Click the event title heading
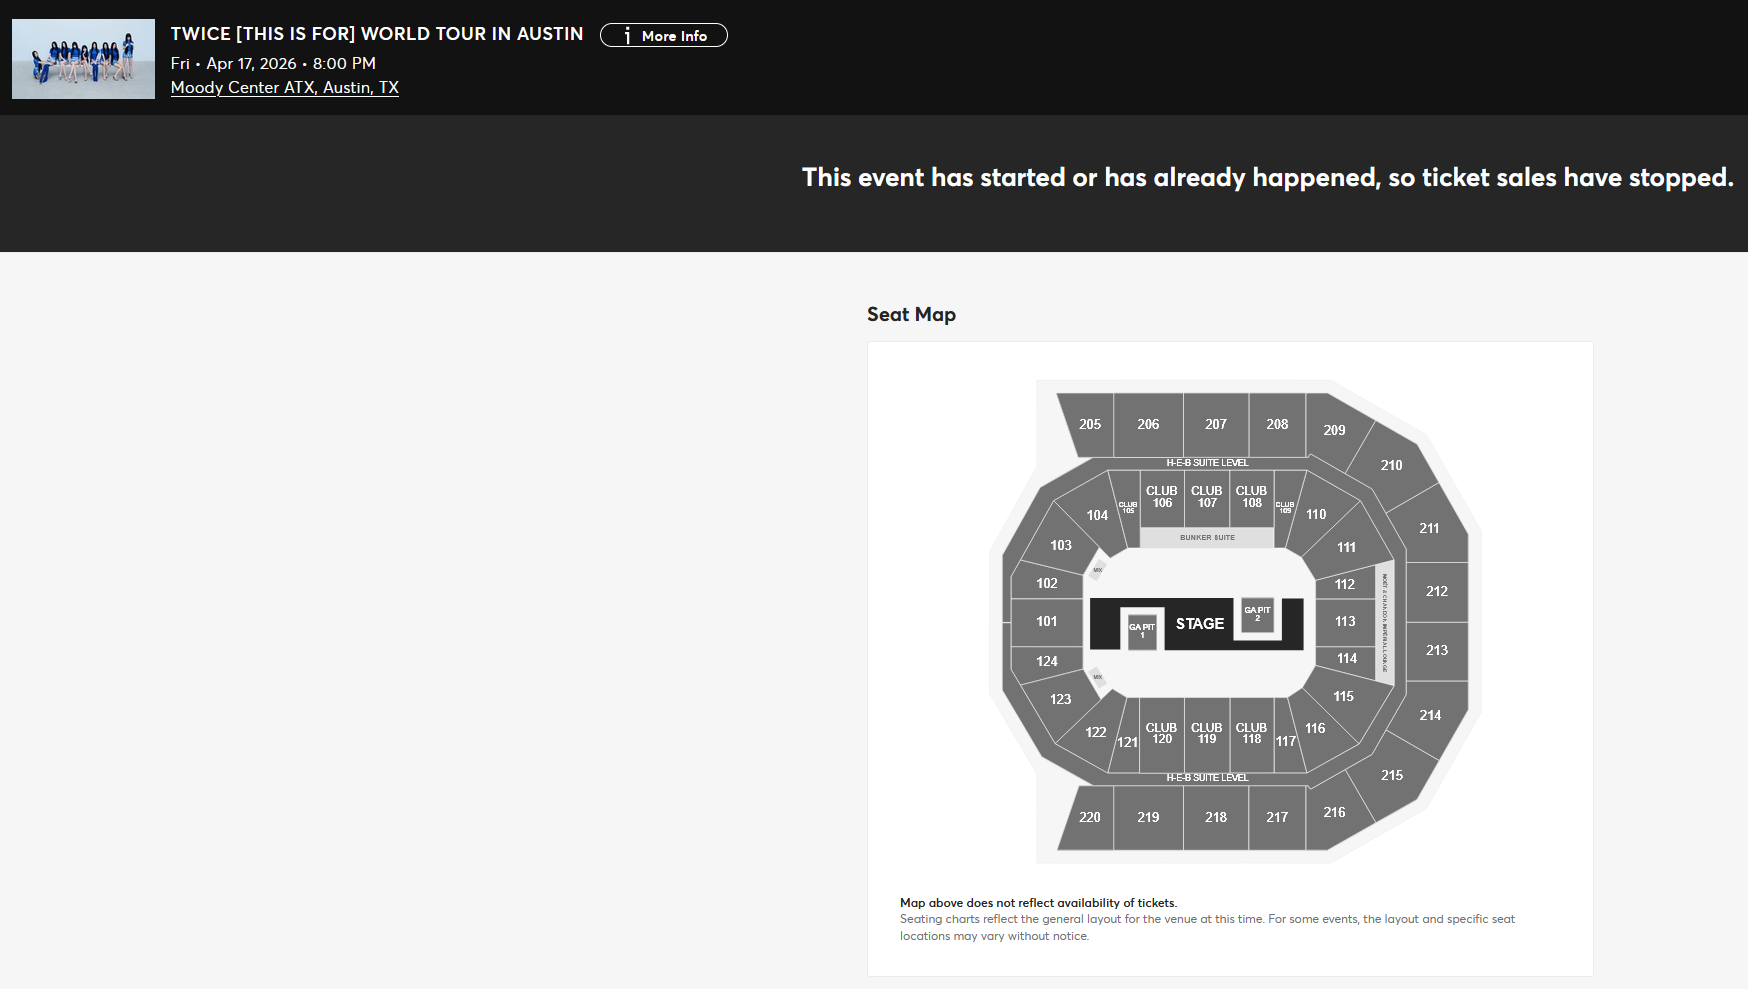The width and height of the screenshot is (1748, 989). pyautogui.click(x=377, y=34)
